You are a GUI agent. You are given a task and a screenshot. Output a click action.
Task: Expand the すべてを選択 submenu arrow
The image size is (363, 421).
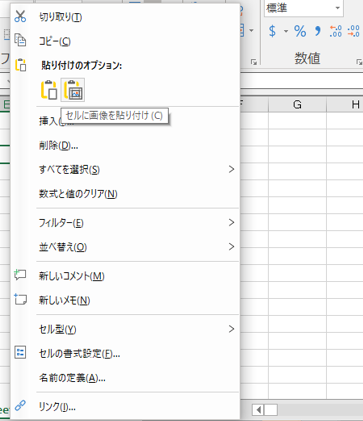click(231, 169)
